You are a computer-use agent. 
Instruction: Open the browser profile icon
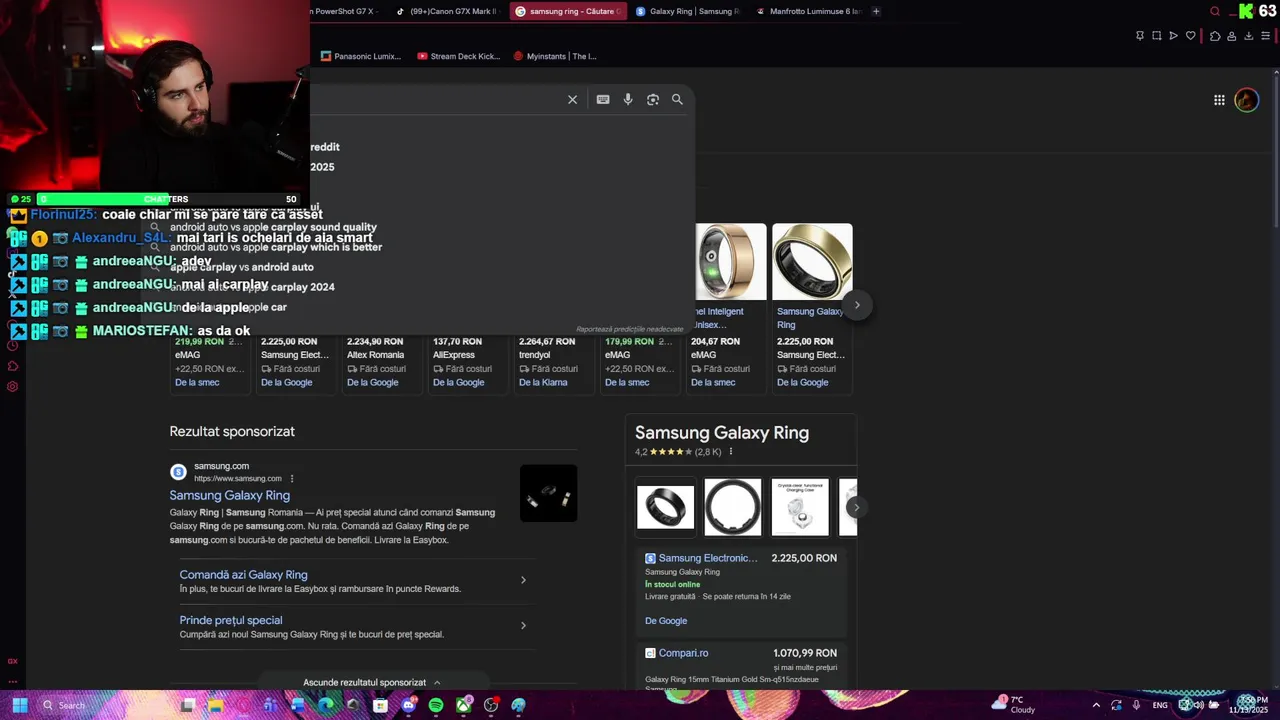coord(1232,36)
